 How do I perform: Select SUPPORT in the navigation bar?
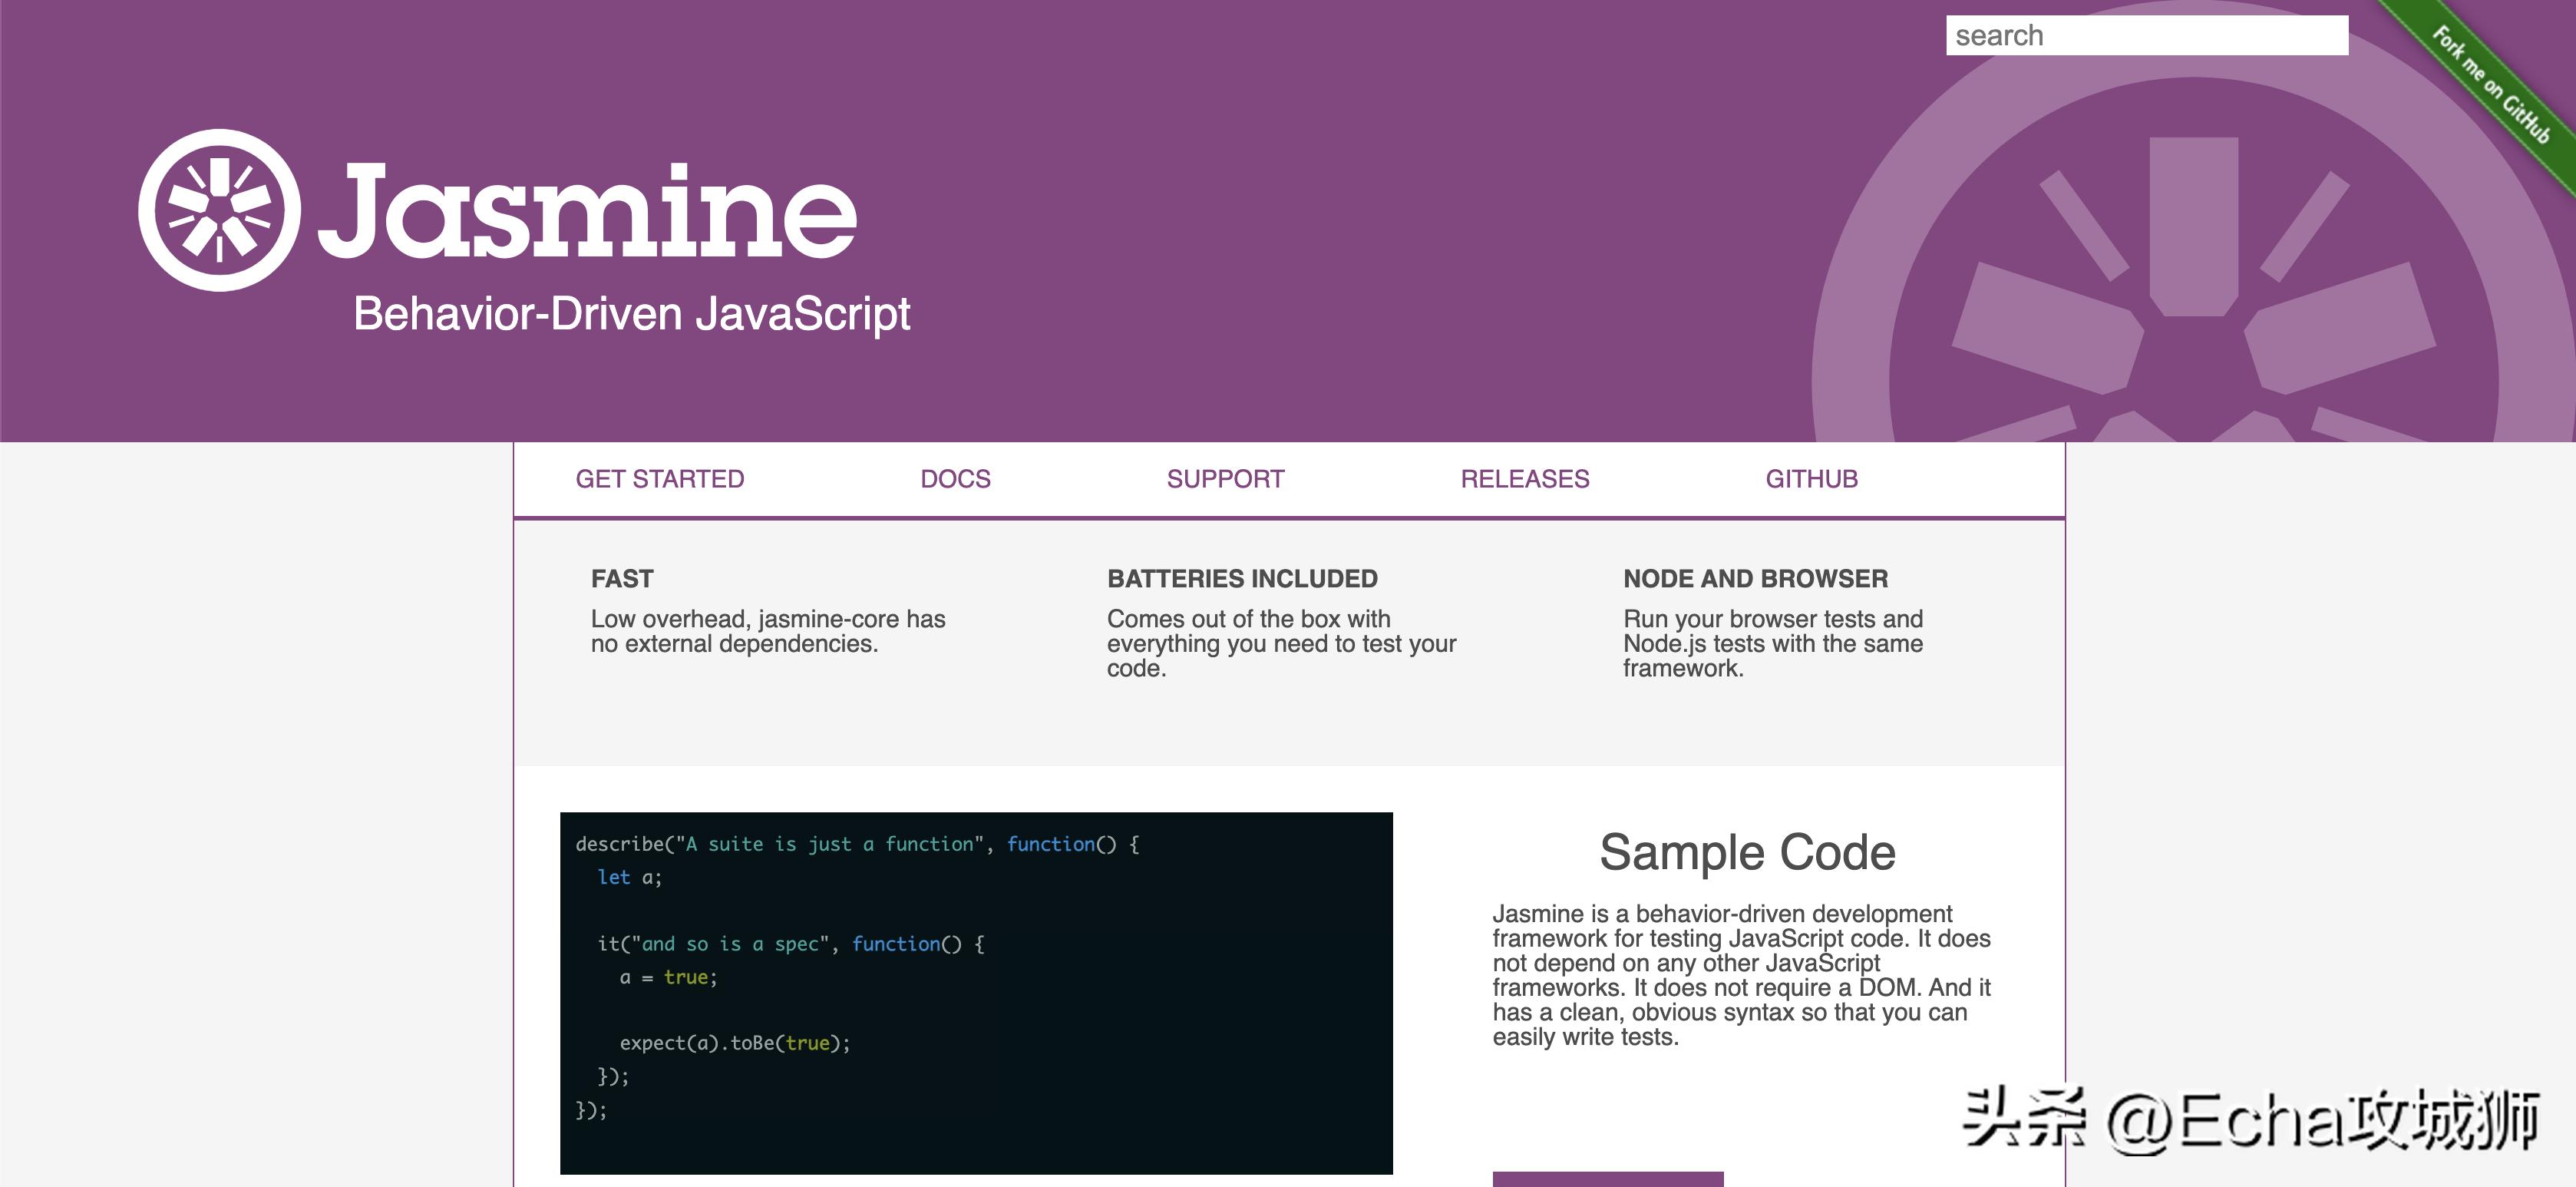pyautogui.click(x=1225, y=479)
